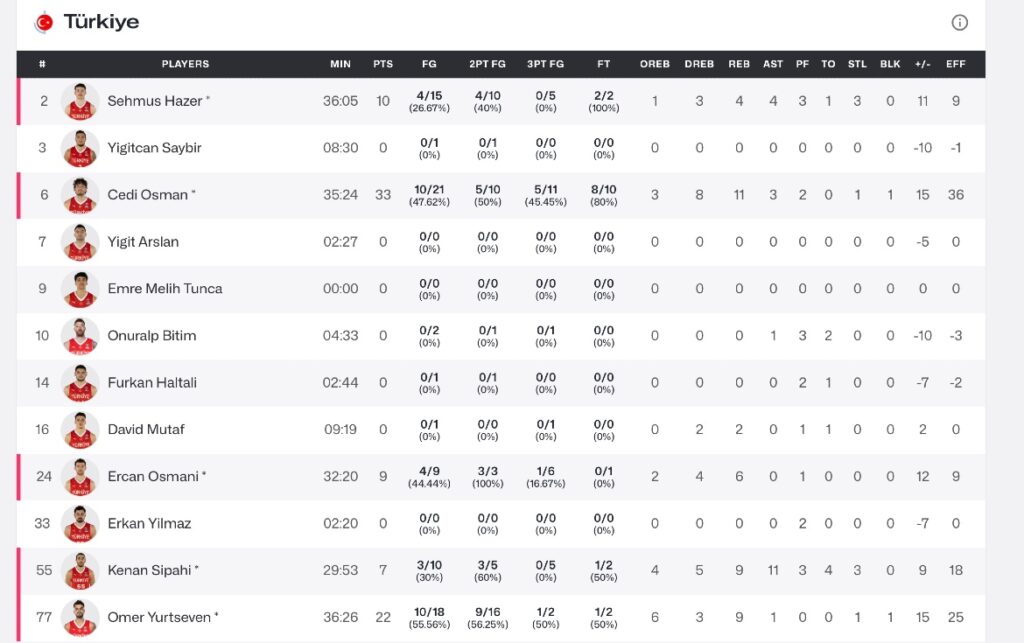The width and height of the screenshot is (1024, 643).
Task: Click the REB column header
Action: (739, 64)
